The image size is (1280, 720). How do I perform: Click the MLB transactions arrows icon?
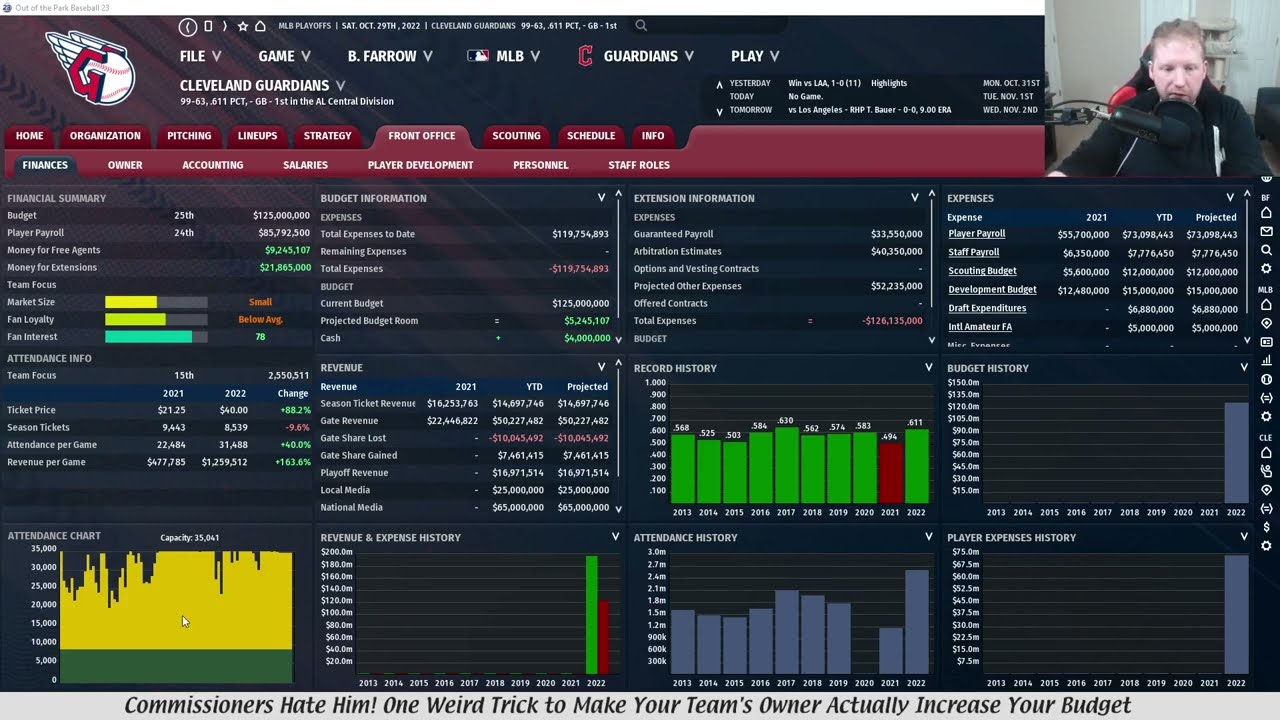(1266, 398)
